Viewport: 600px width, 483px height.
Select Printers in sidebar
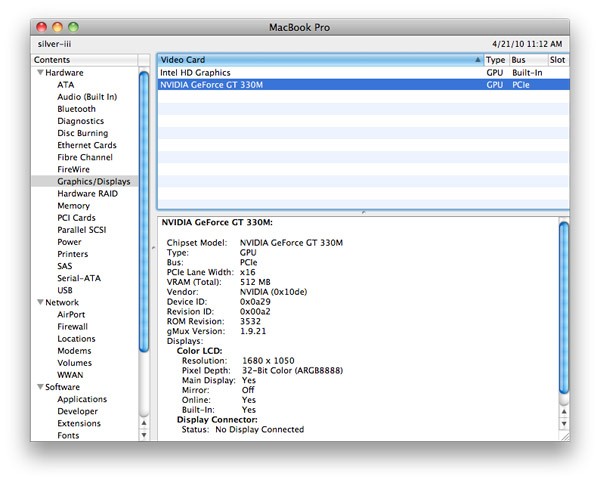pyautogui.click(x=72, y=254)
